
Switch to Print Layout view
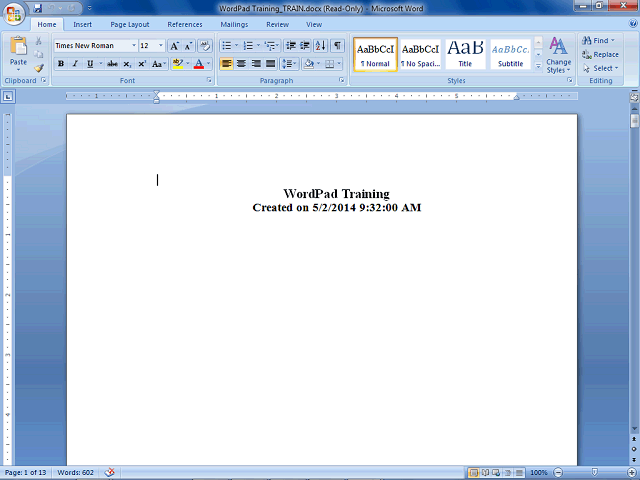pyautogui.click(x=473, y=473)
